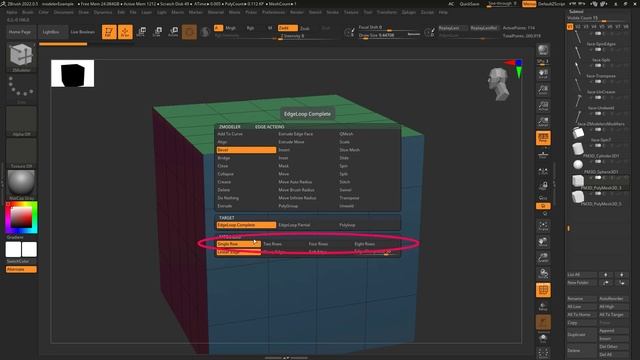Click the Rotate view icon on right shelf
This screenshot has height=360, width=640.
(543, 273)
